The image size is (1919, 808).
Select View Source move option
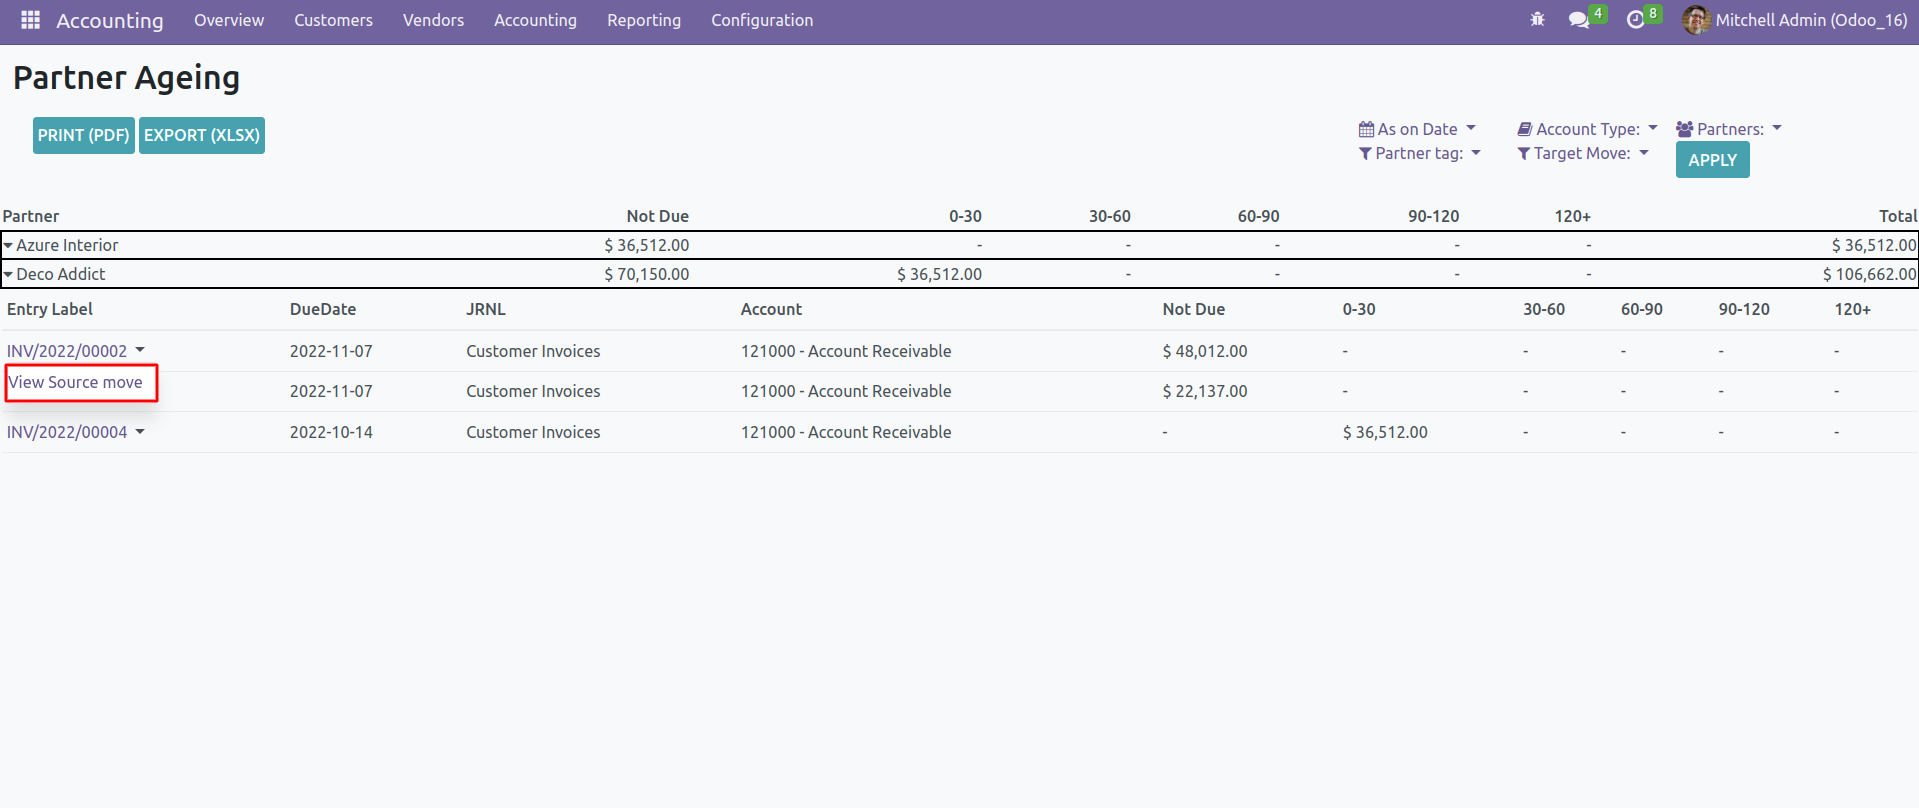(76, 382)
